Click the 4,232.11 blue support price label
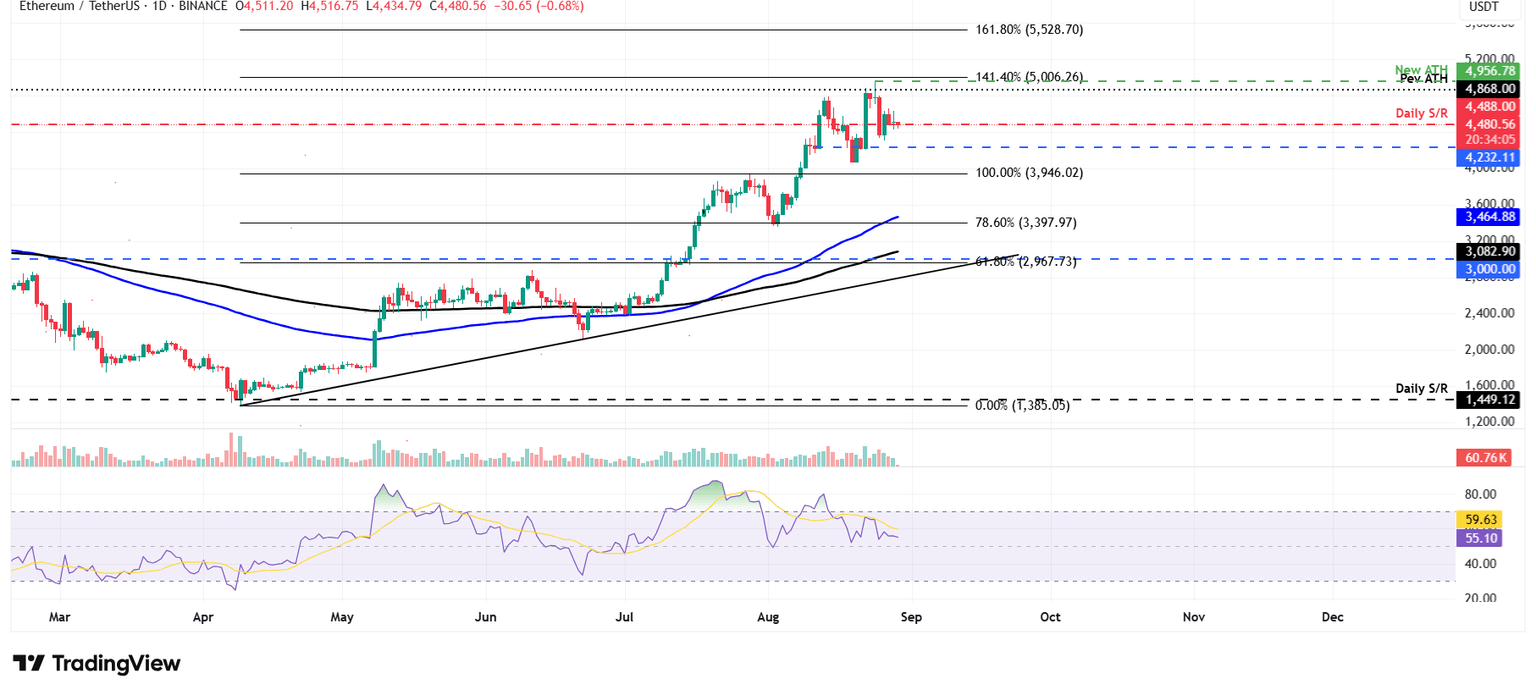Viewport: 1536px width, 695px height. click(x=1489, y=157)
